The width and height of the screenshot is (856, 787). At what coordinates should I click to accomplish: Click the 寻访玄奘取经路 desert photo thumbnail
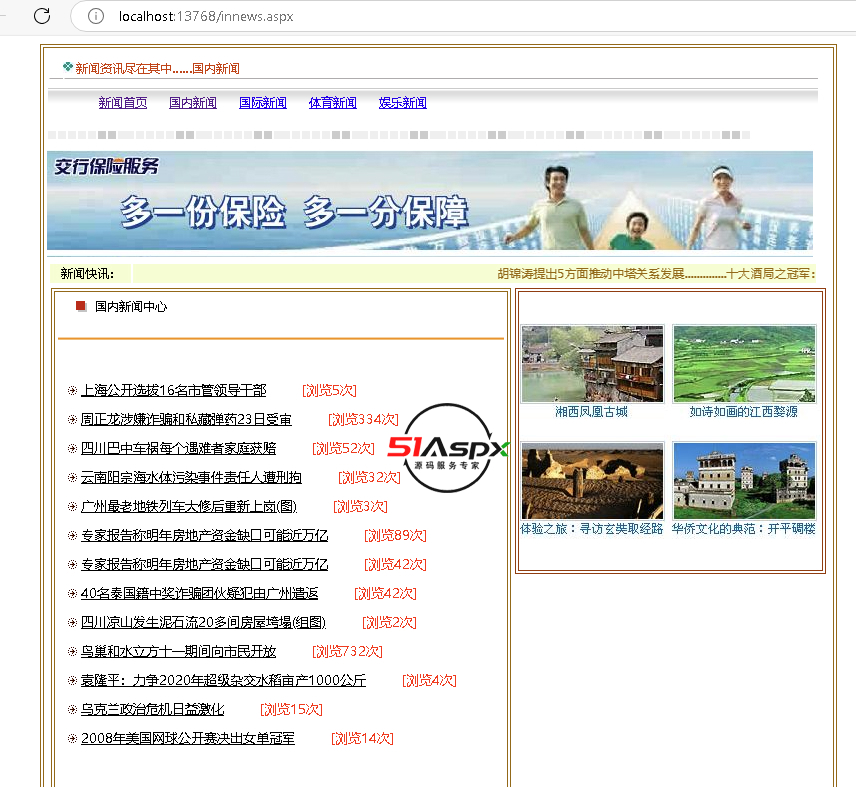(592, 481)
